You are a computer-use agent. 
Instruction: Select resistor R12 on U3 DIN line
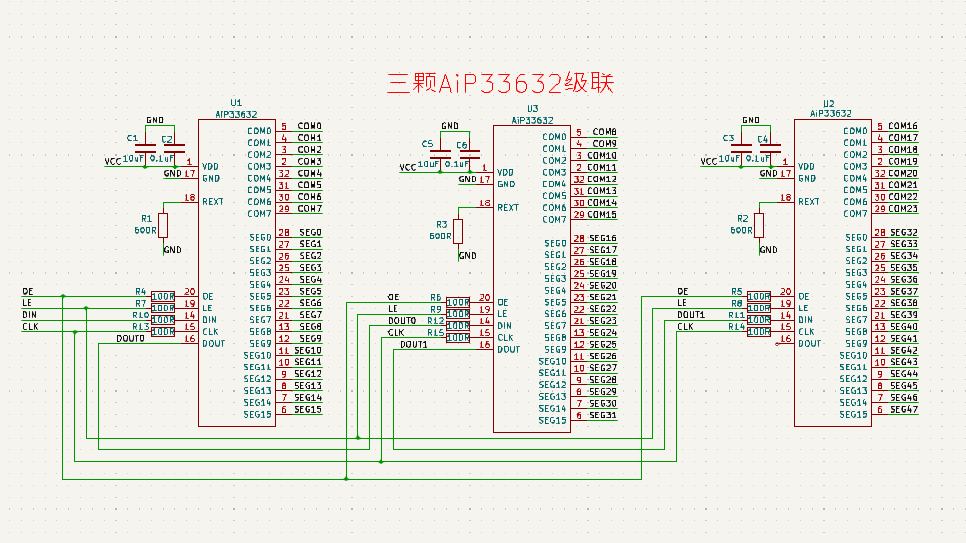click(x=458, y=326)
